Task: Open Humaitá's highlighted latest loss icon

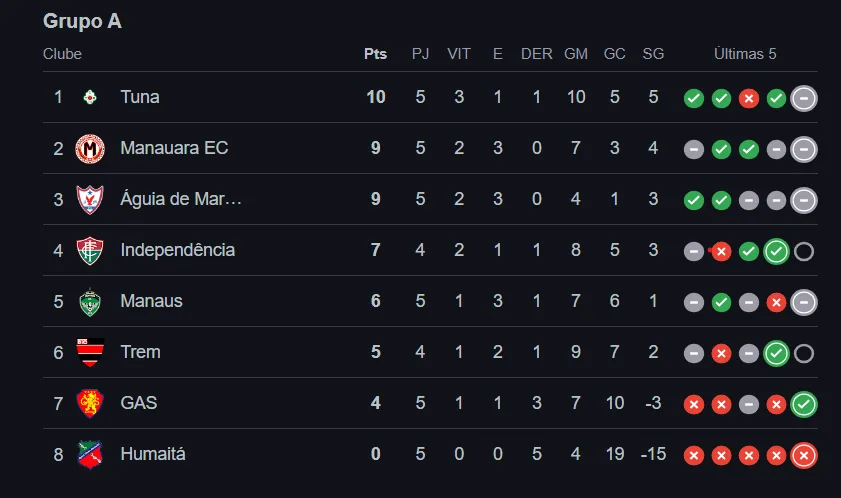Action: (x=803, y=456)
